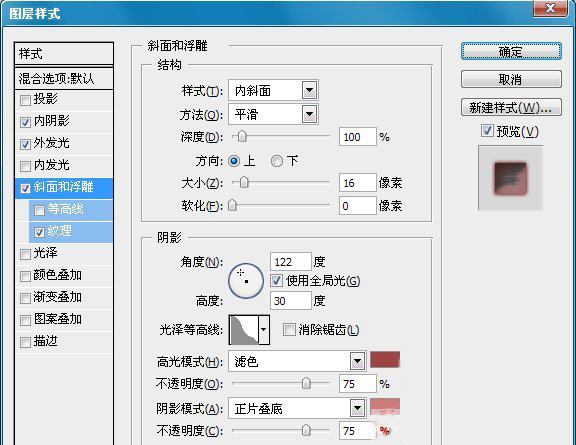
Task: Click the highlight mode color swatch
Action: click(x=385, y=360)
